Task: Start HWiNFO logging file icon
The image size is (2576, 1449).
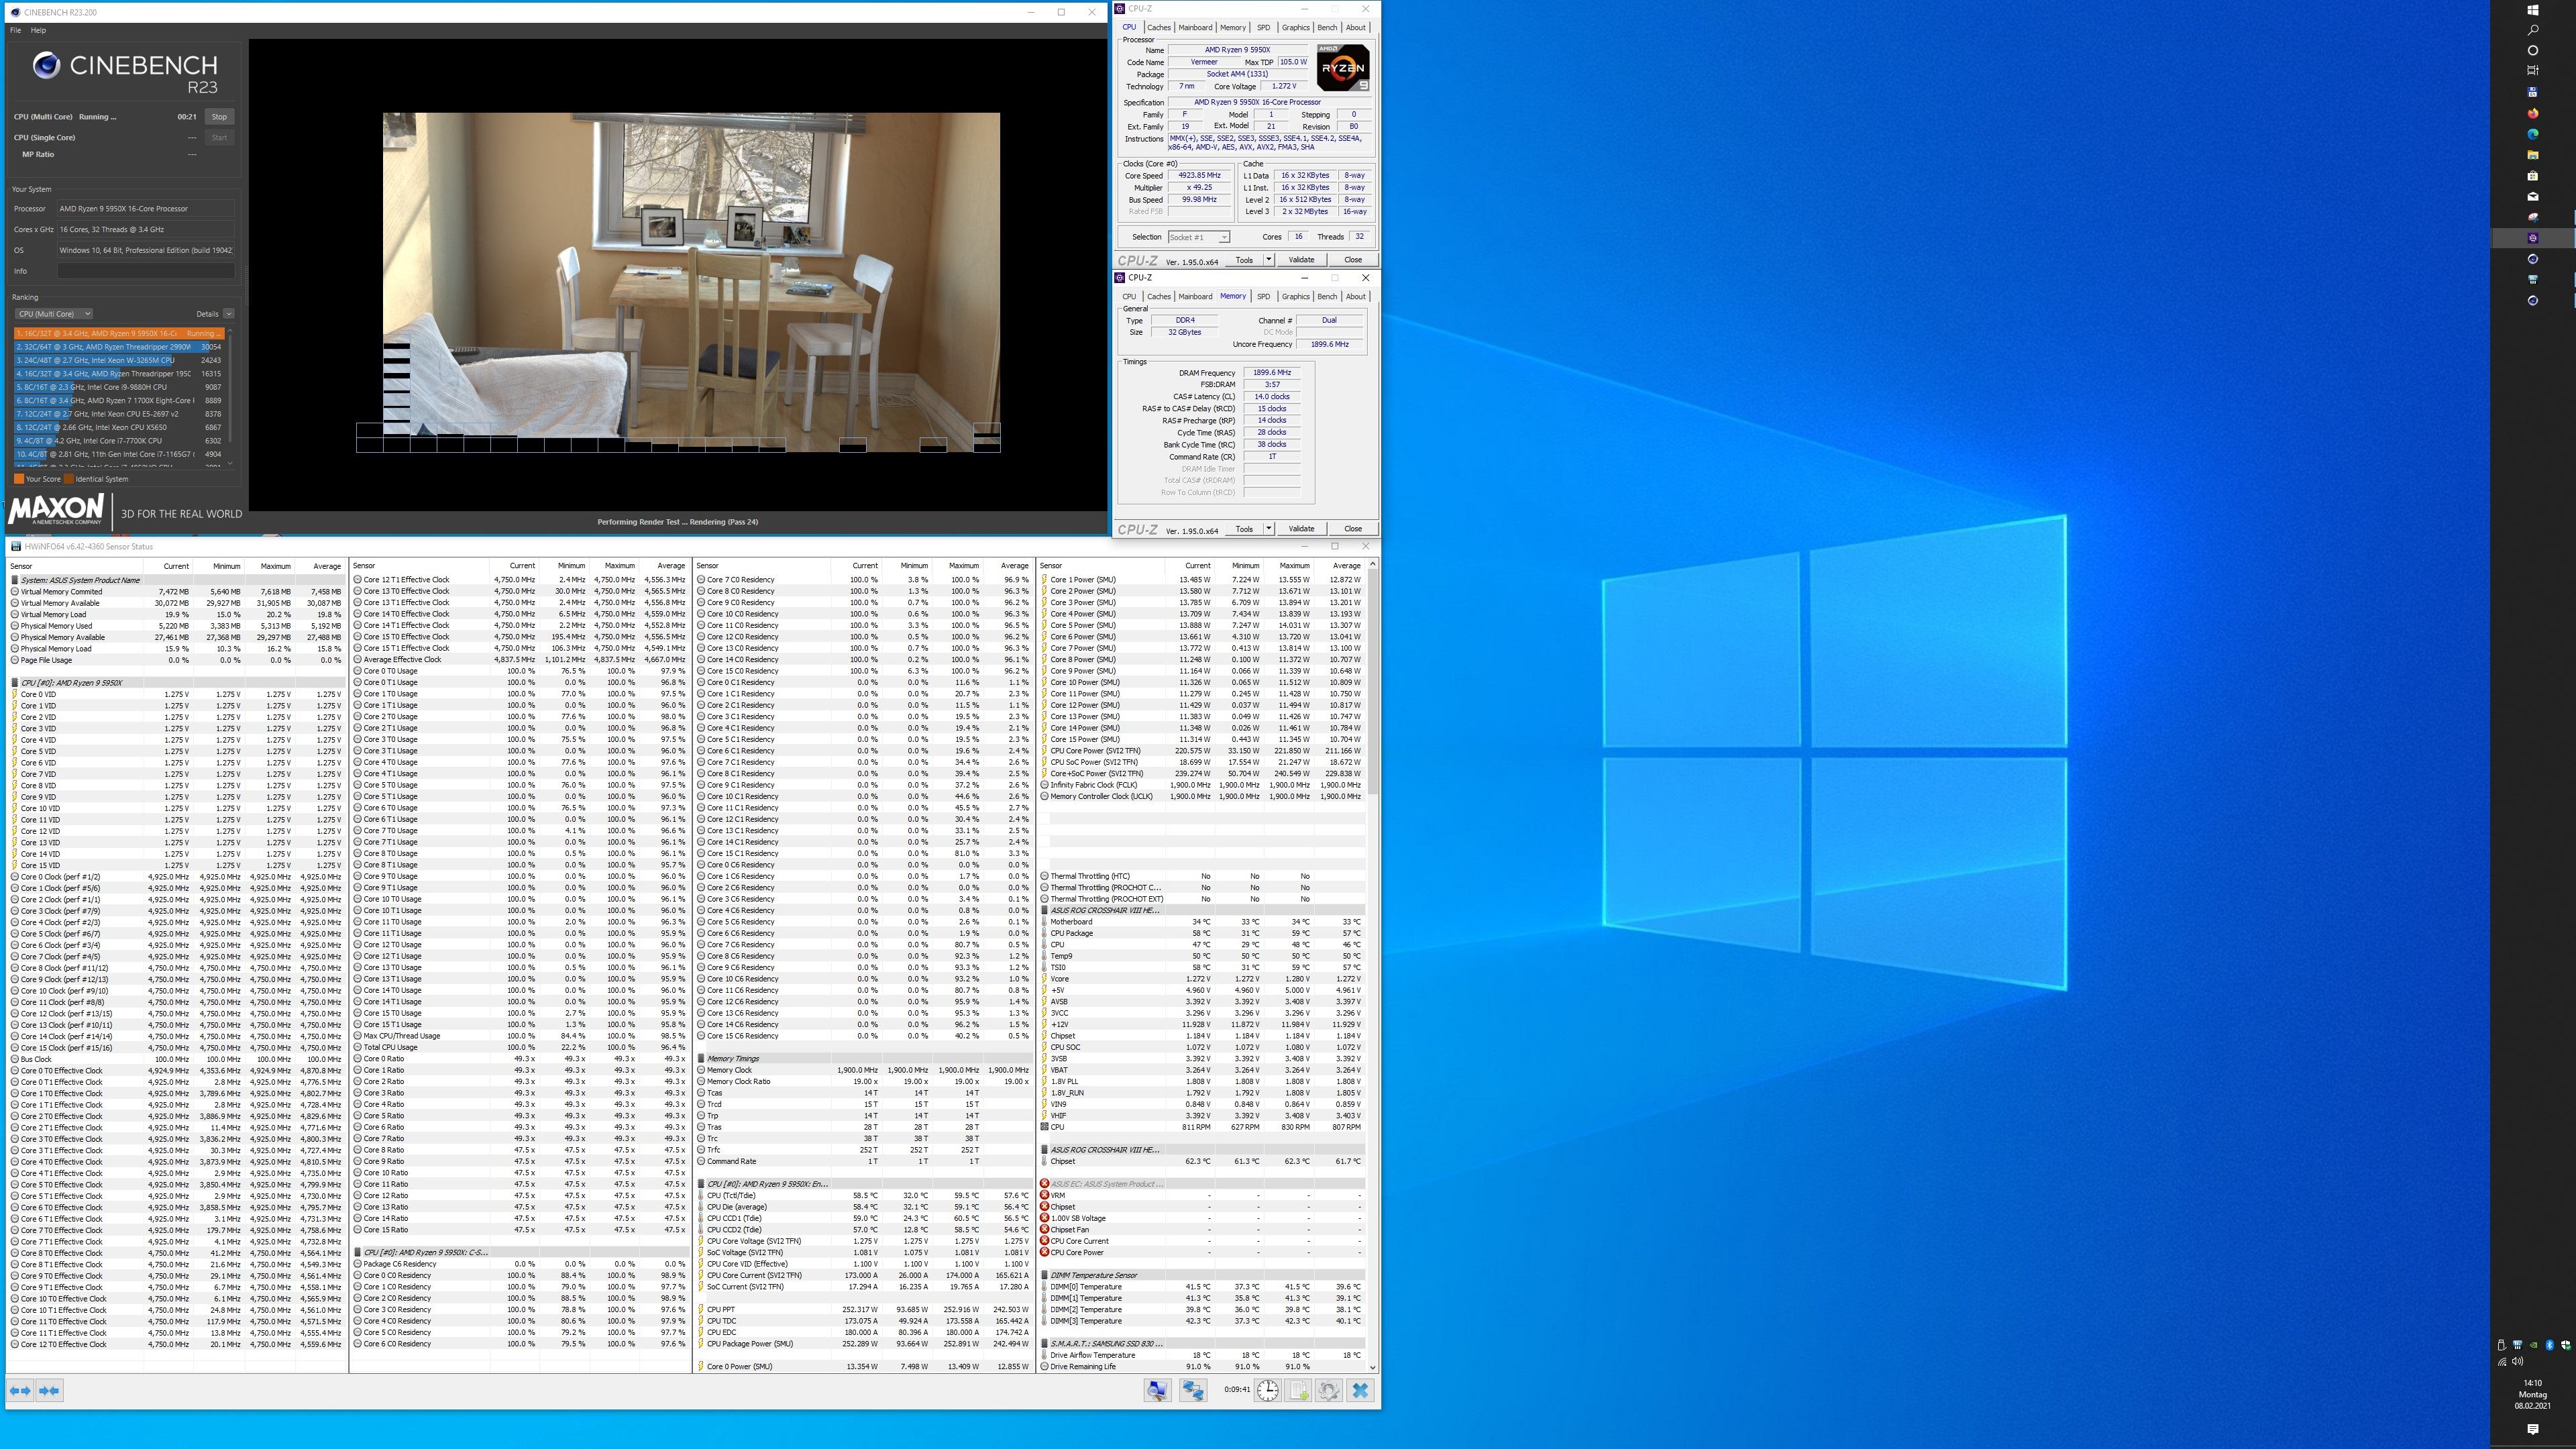Action: tap(1299, 1390)
